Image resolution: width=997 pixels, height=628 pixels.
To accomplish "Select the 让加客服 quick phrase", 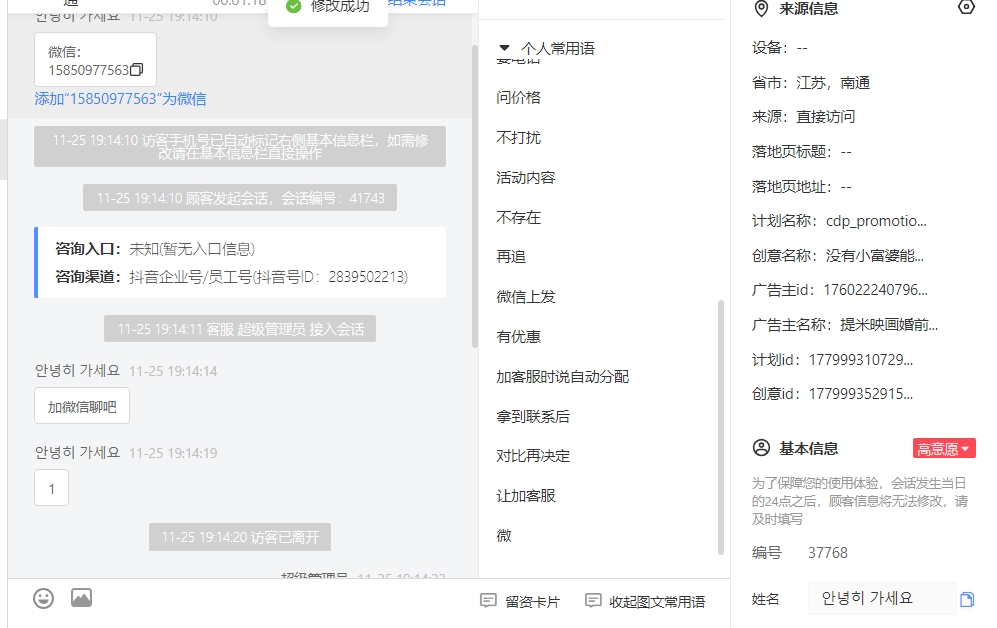I will click(x=526, y=496).
